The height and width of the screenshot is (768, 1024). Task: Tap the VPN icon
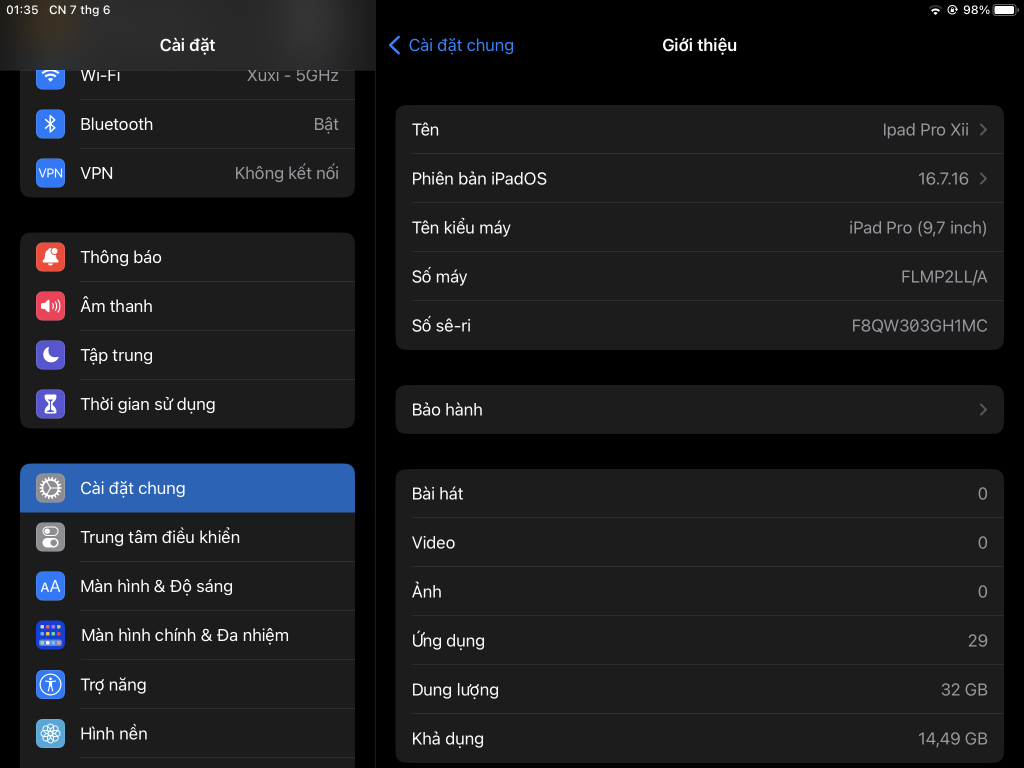click(x=50, y=173)
